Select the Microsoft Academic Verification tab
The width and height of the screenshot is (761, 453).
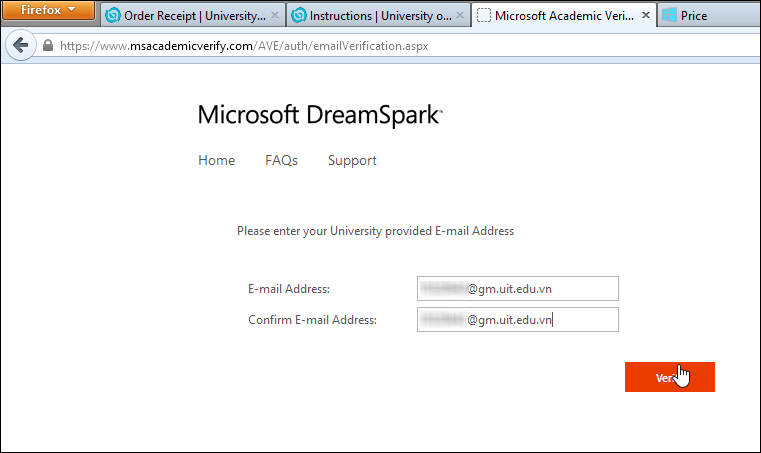(x=565, y=16)
